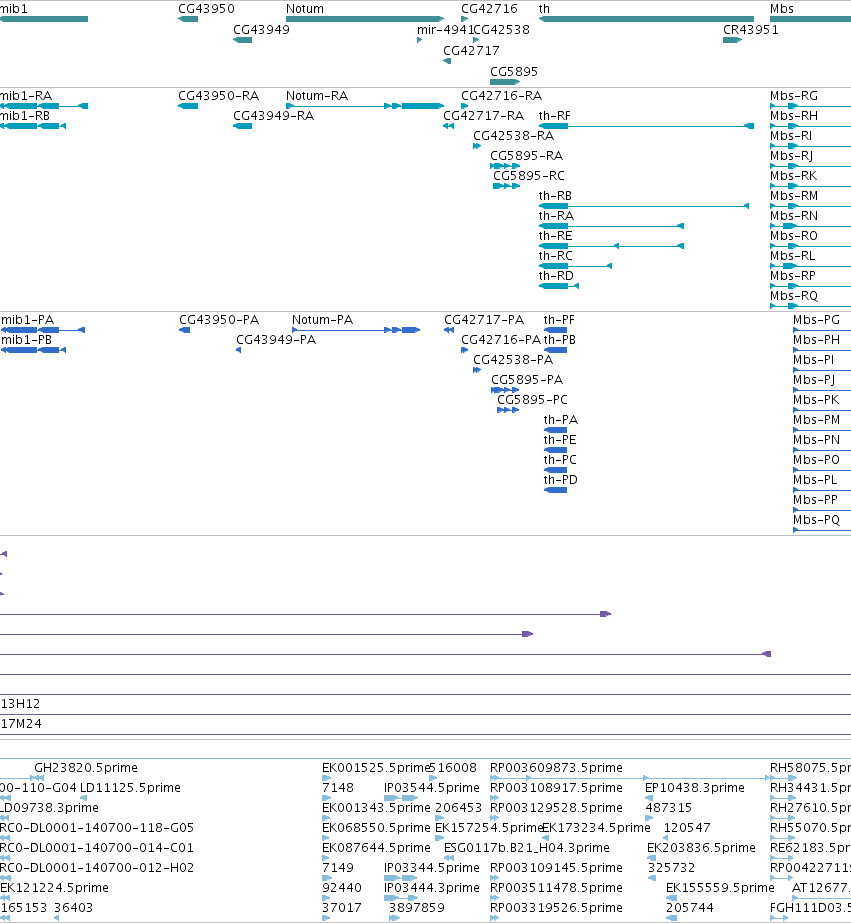Select CG5895-RC transcript label
This screenshot has width=851, height=923.
[528, 176]
